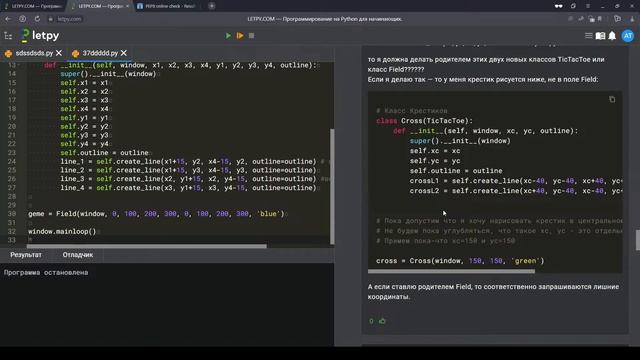640x360 pixels.
Task: Open the AT user avatar menu
Action: point(628,36)
